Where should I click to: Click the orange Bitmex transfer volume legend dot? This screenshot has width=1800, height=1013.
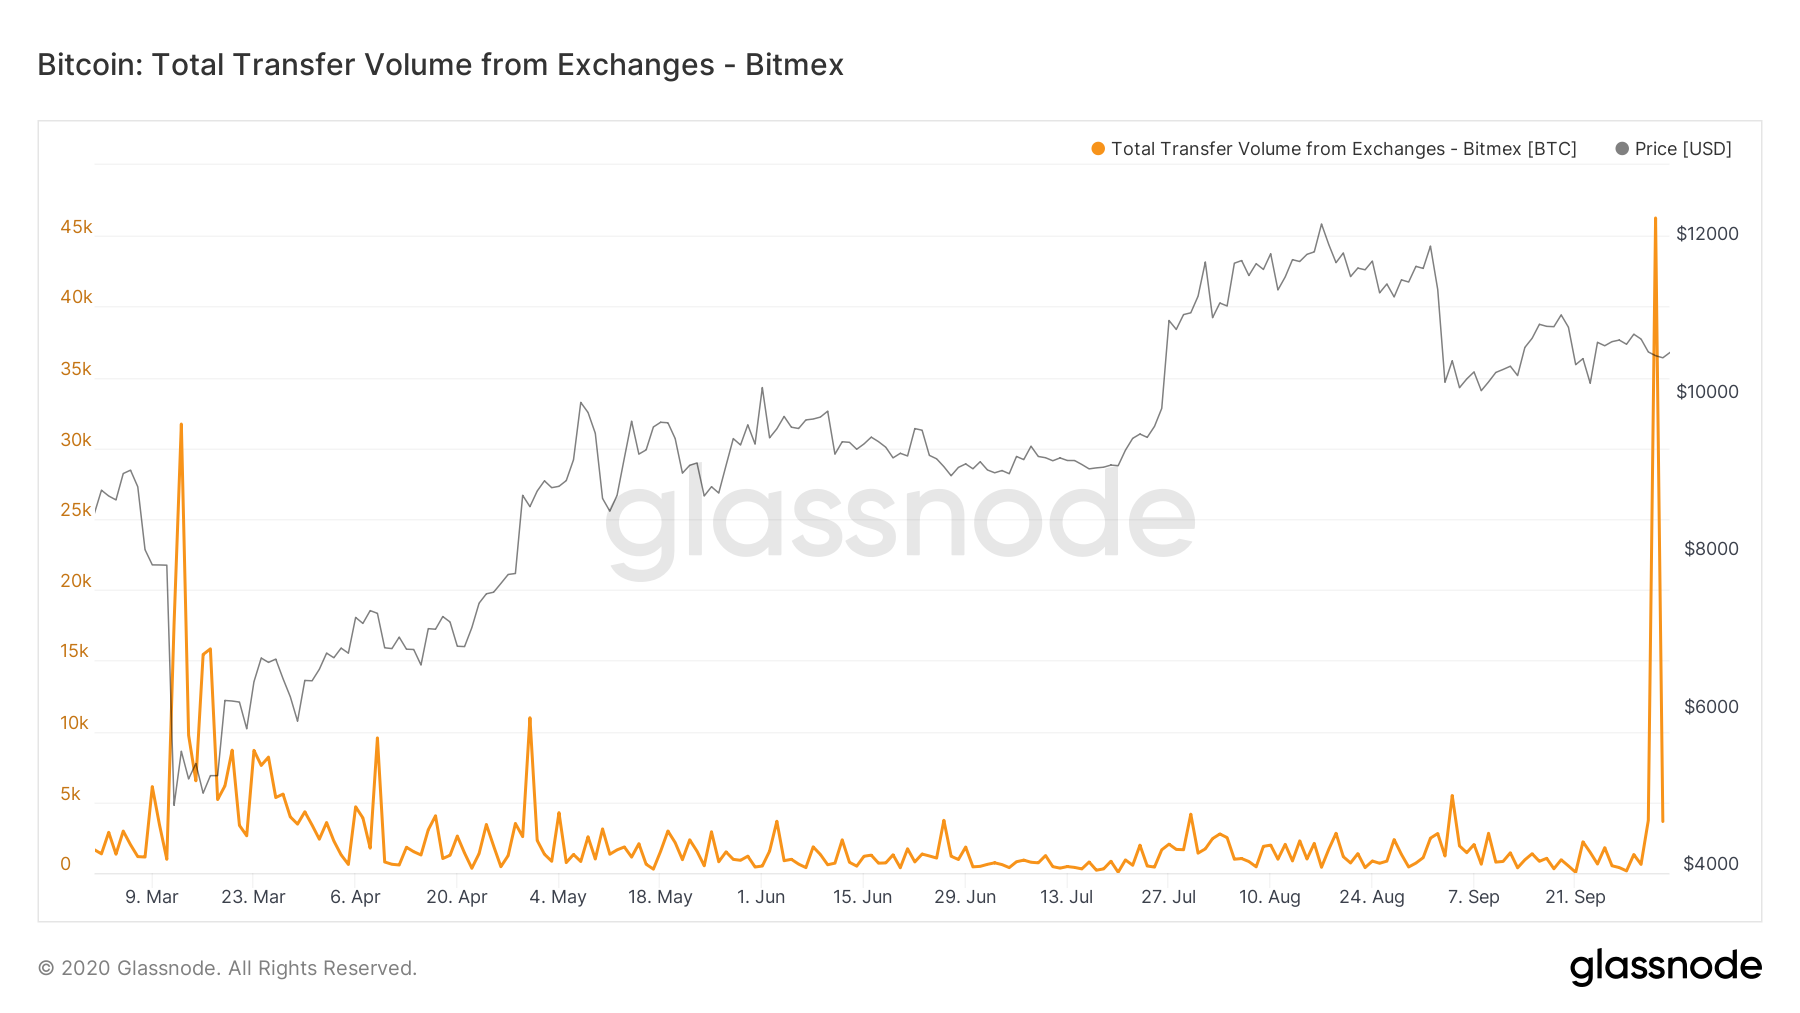click(x=1098, y=149)
